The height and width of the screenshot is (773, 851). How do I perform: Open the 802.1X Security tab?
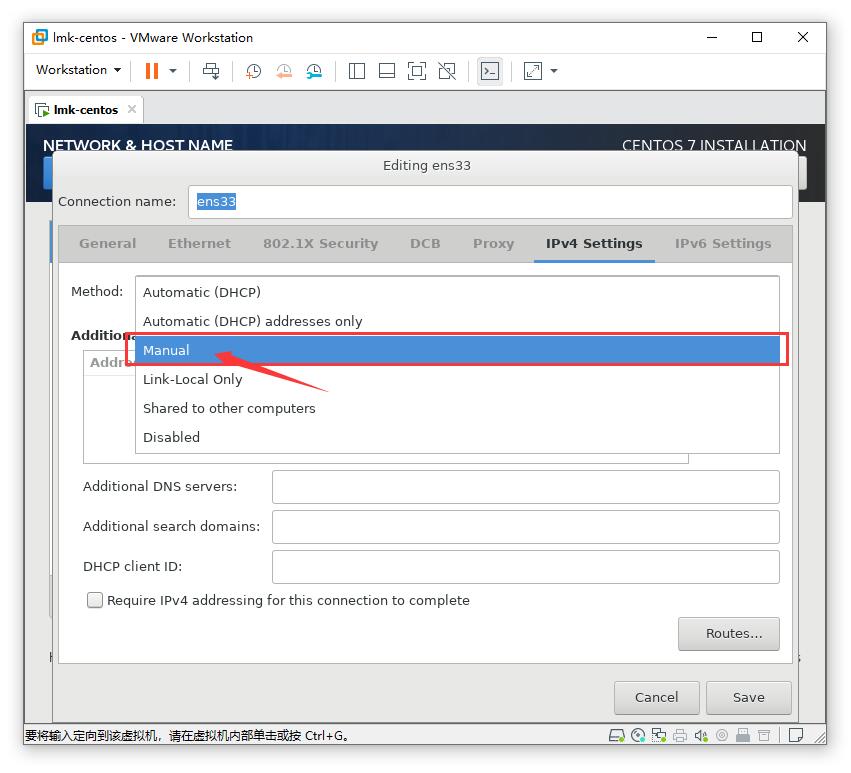coord(320,243)
